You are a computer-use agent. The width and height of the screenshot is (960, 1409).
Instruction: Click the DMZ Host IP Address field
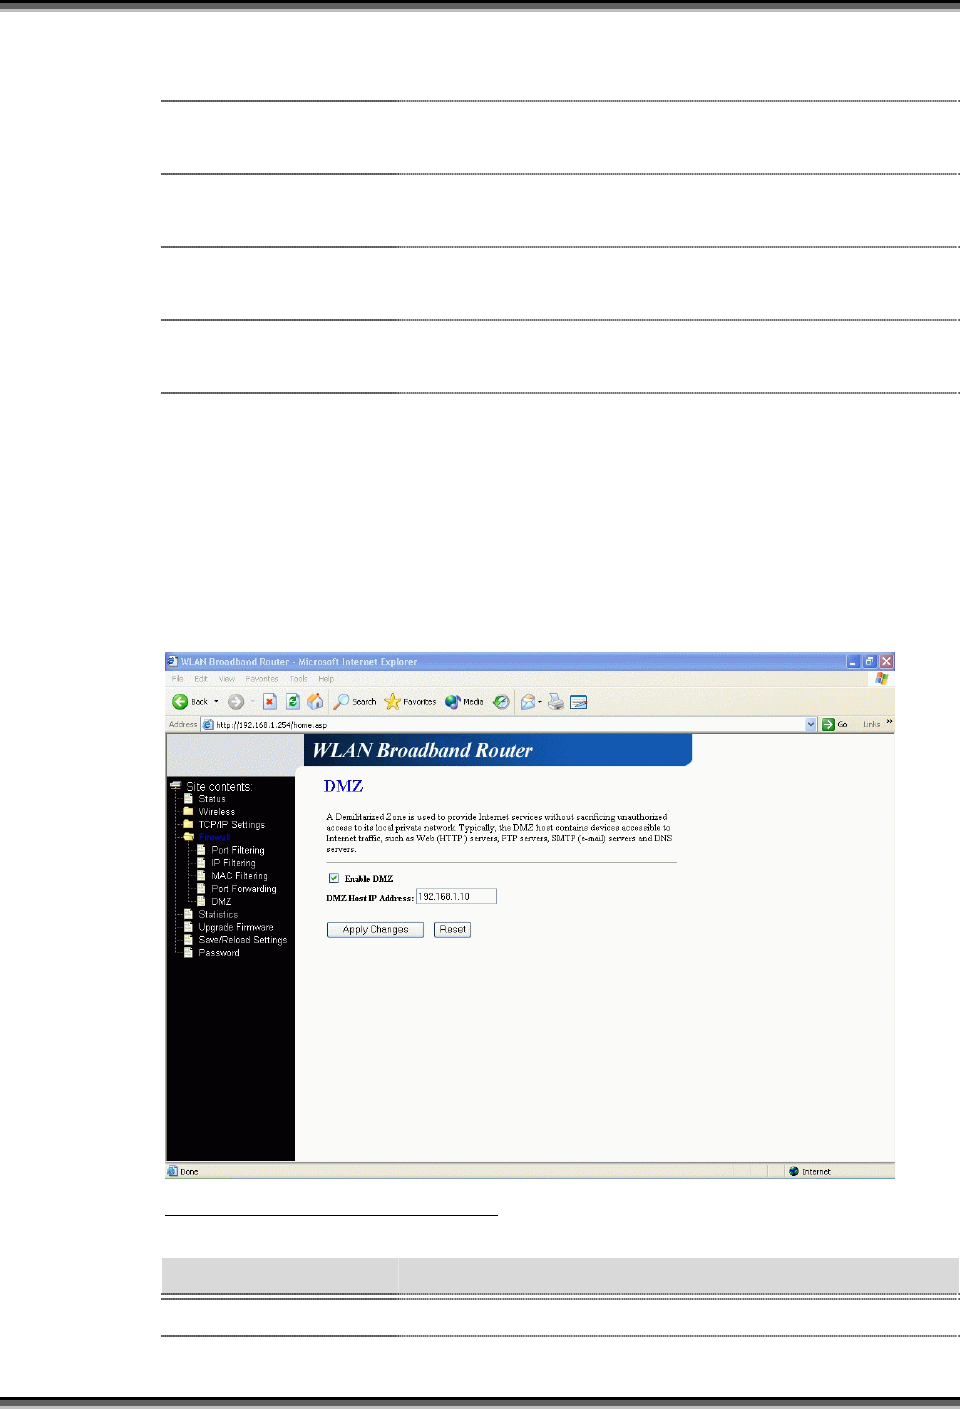(x=456, y=896)
